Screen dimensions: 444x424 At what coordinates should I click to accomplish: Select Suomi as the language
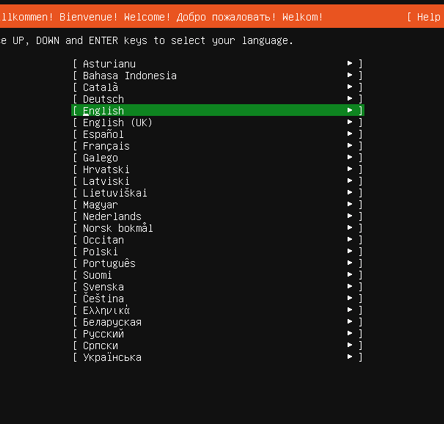point(218,275)
